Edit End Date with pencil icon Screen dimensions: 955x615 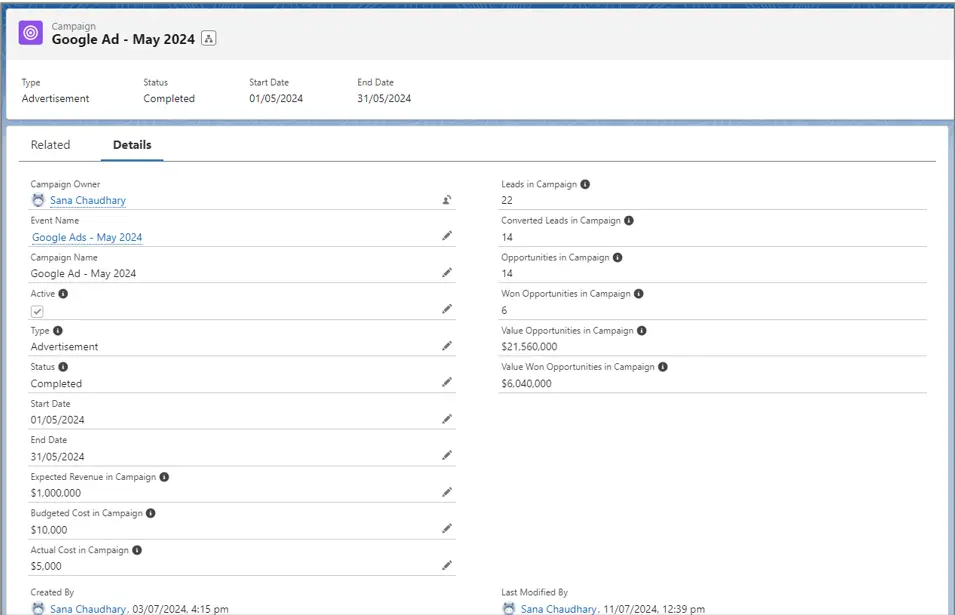pyautogui.click(x=447, y=455)
